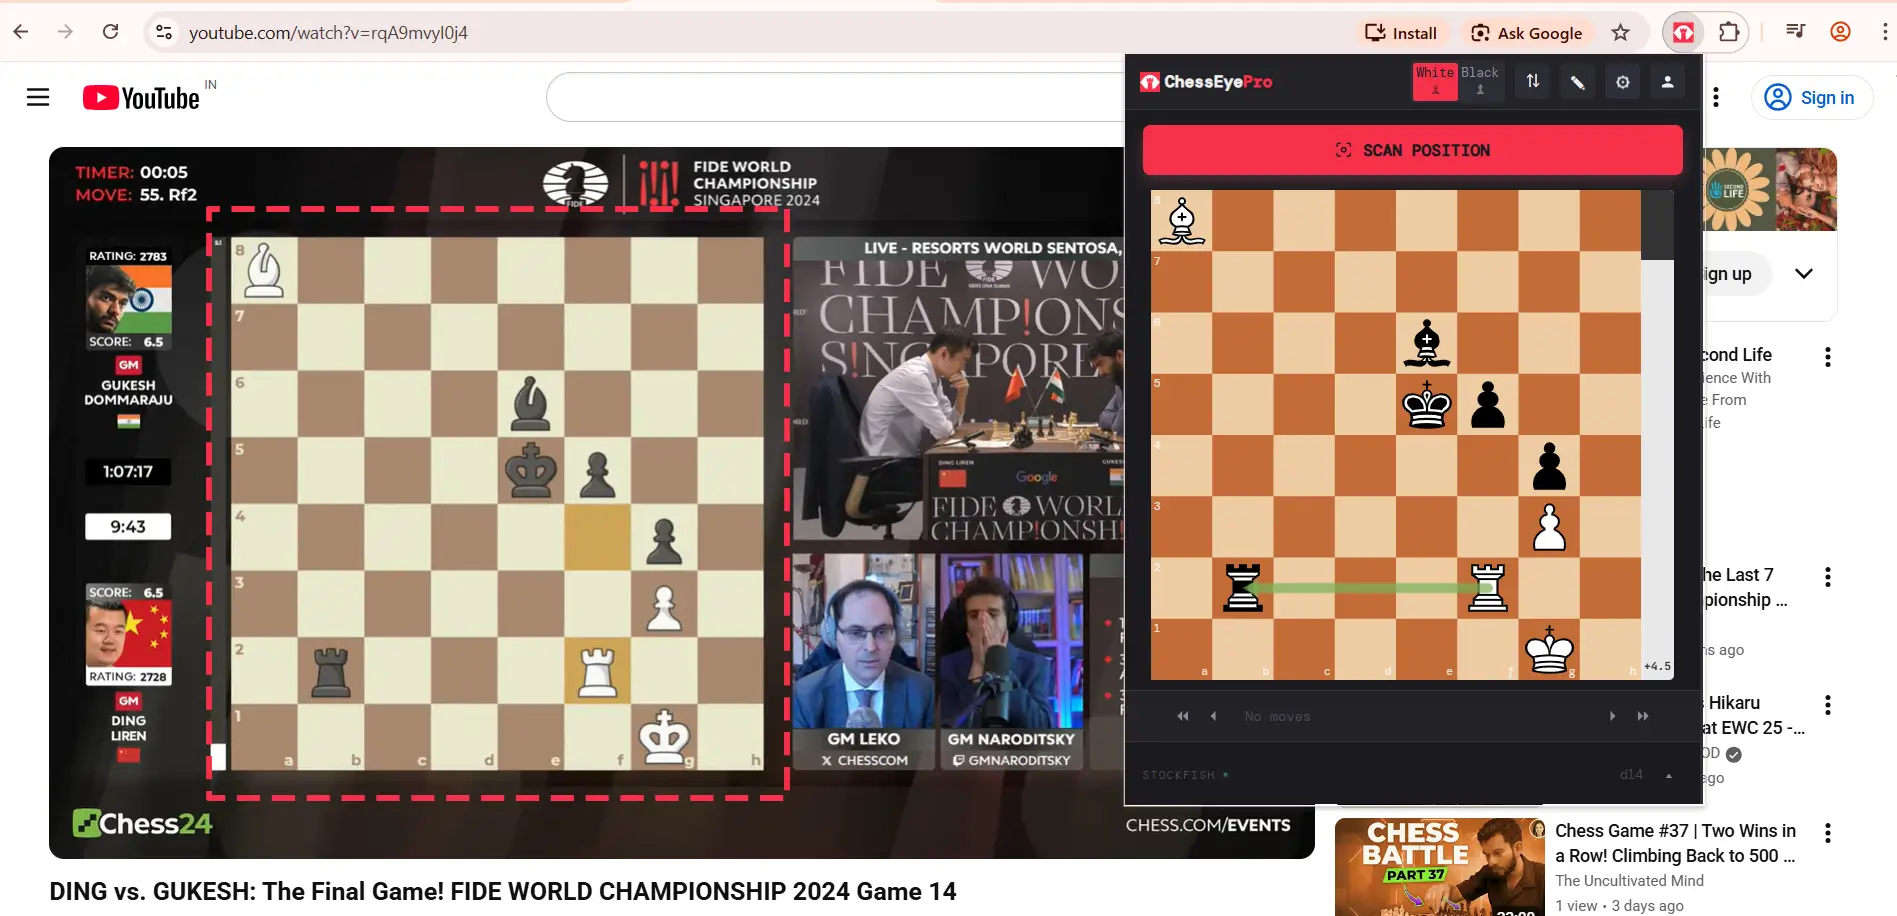Select White as side to move

(x=1434, y=81)
